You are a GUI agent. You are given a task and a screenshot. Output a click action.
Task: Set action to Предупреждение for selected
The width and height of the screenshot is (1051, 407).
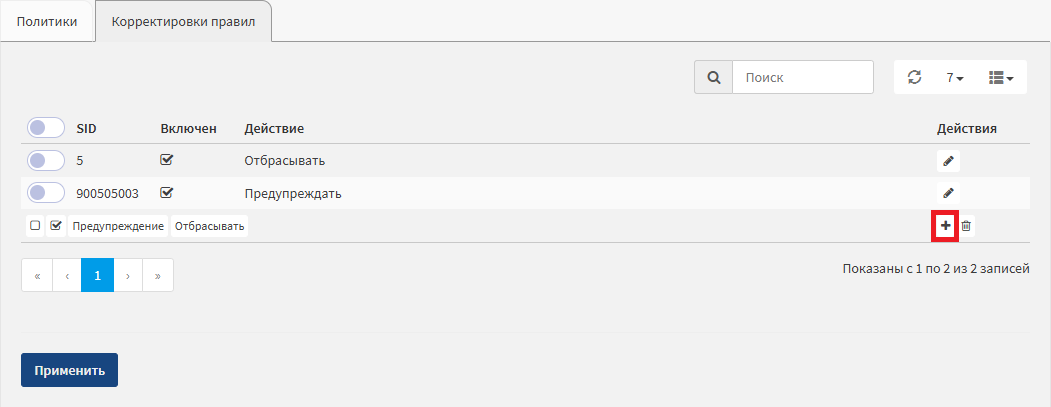tap(119, 226)
